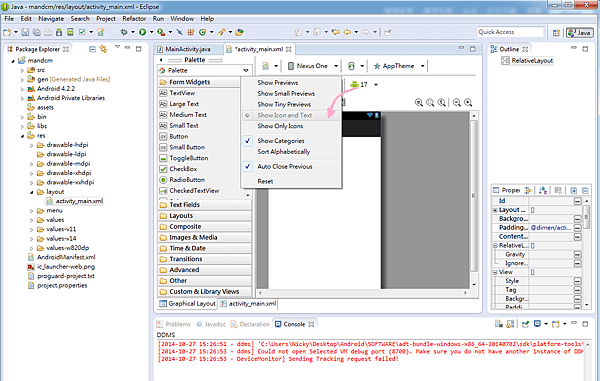Viewport: 600px width, 381px height.
Task: Expand the src folder in Package Explorer
Action: [x=22, y=70]
